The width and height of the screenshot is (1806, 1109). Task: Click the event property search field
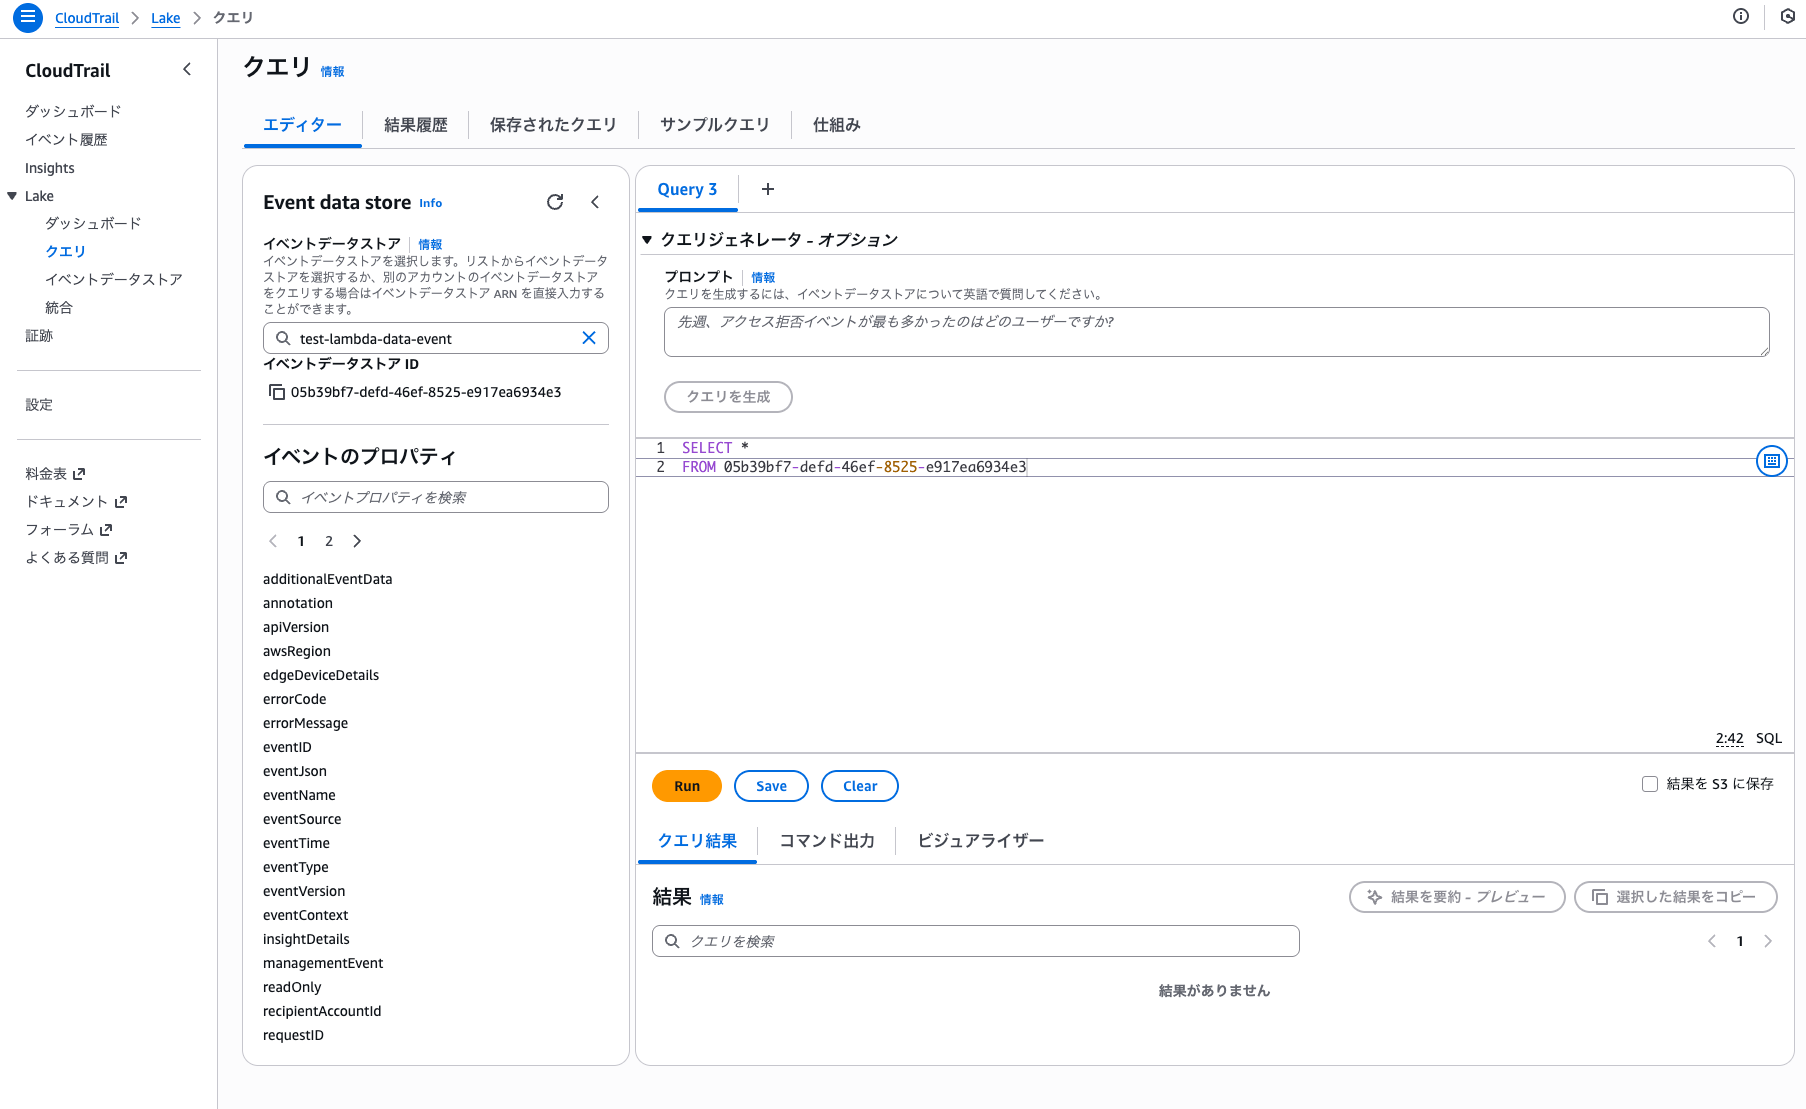tap(436, 497)
